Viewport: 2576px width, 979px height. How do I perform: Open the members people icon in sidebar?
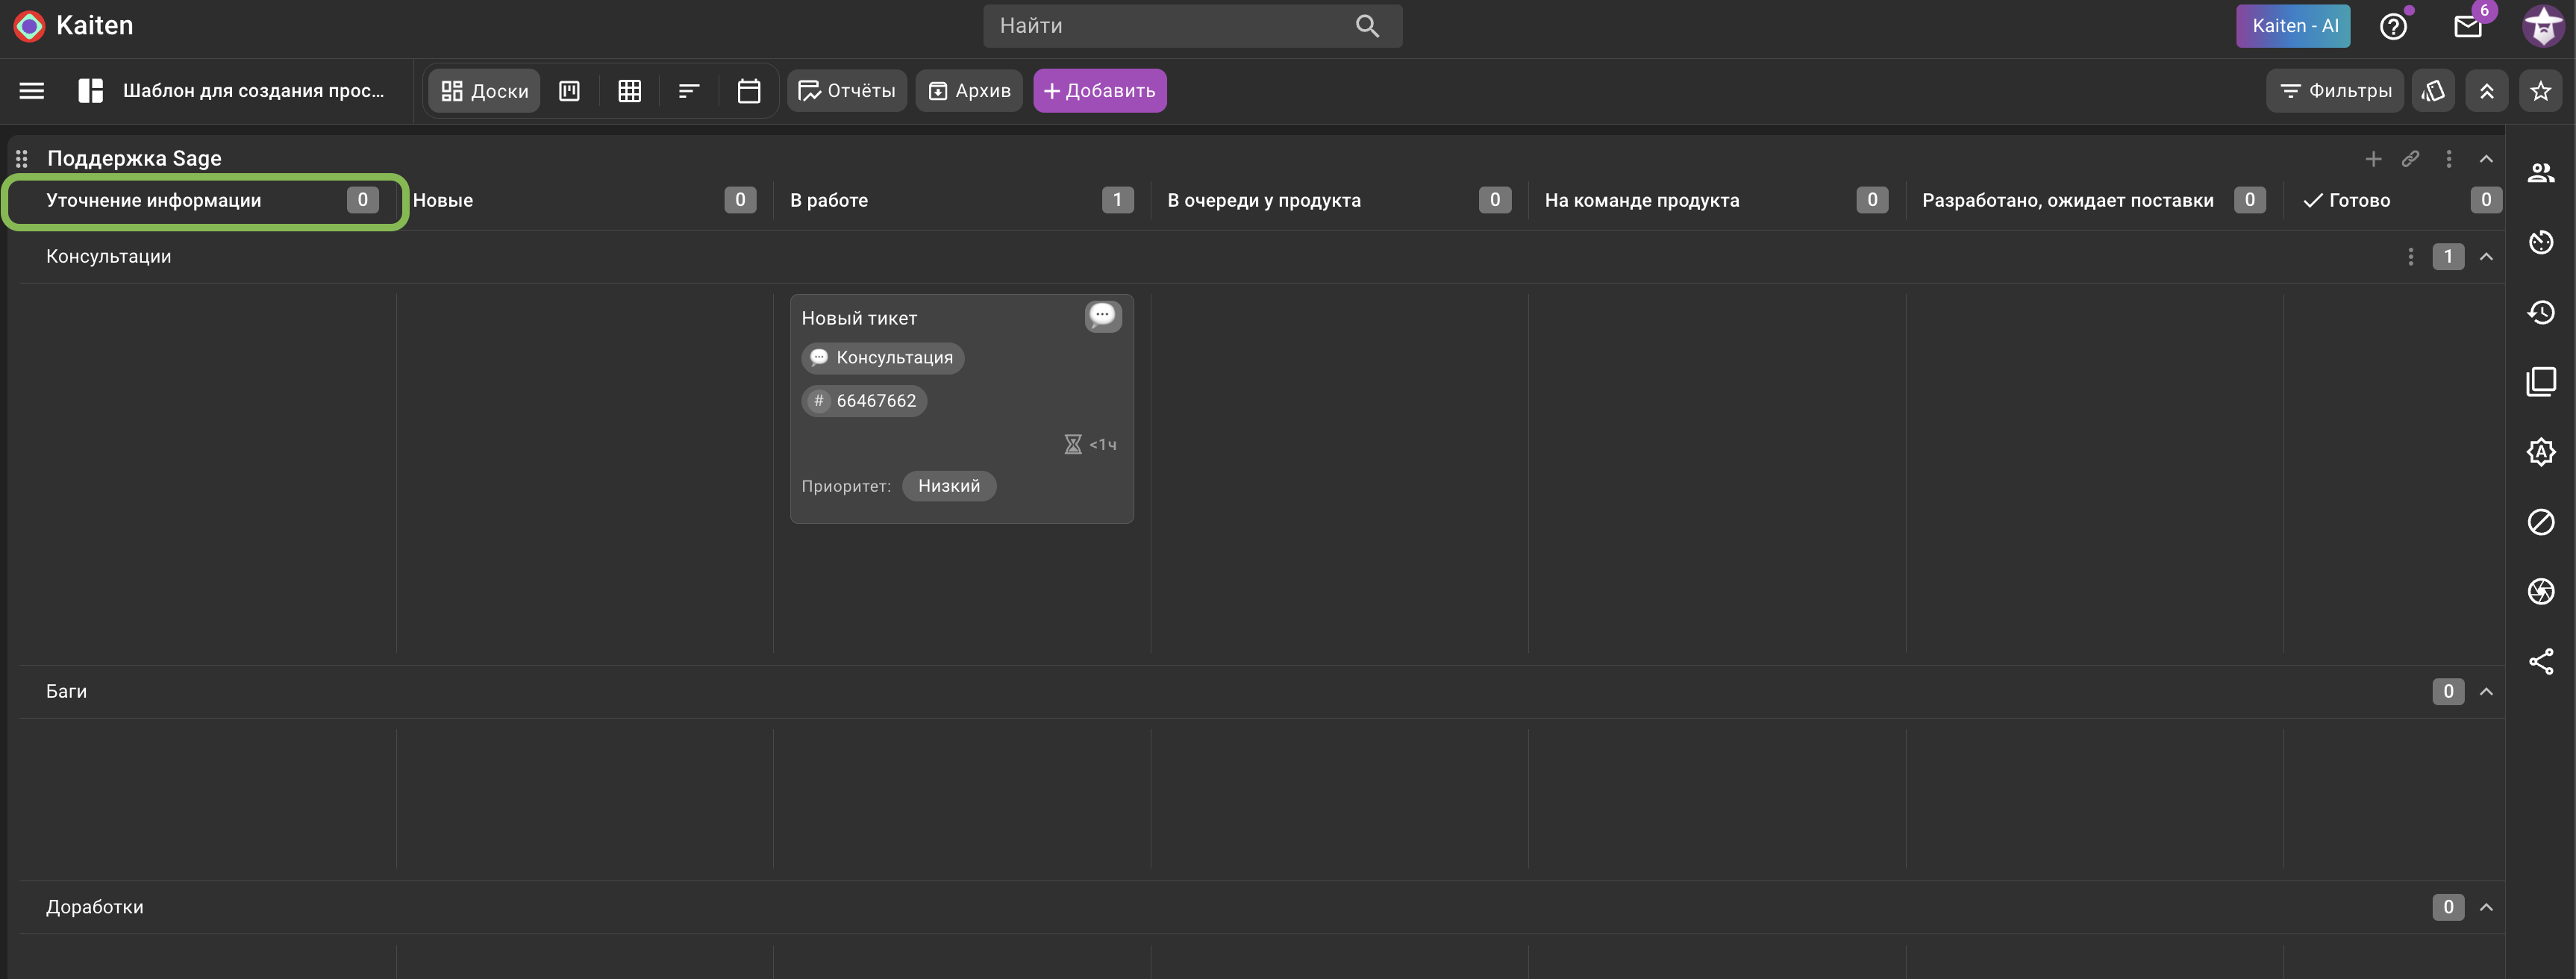(x=2541, y=172)
